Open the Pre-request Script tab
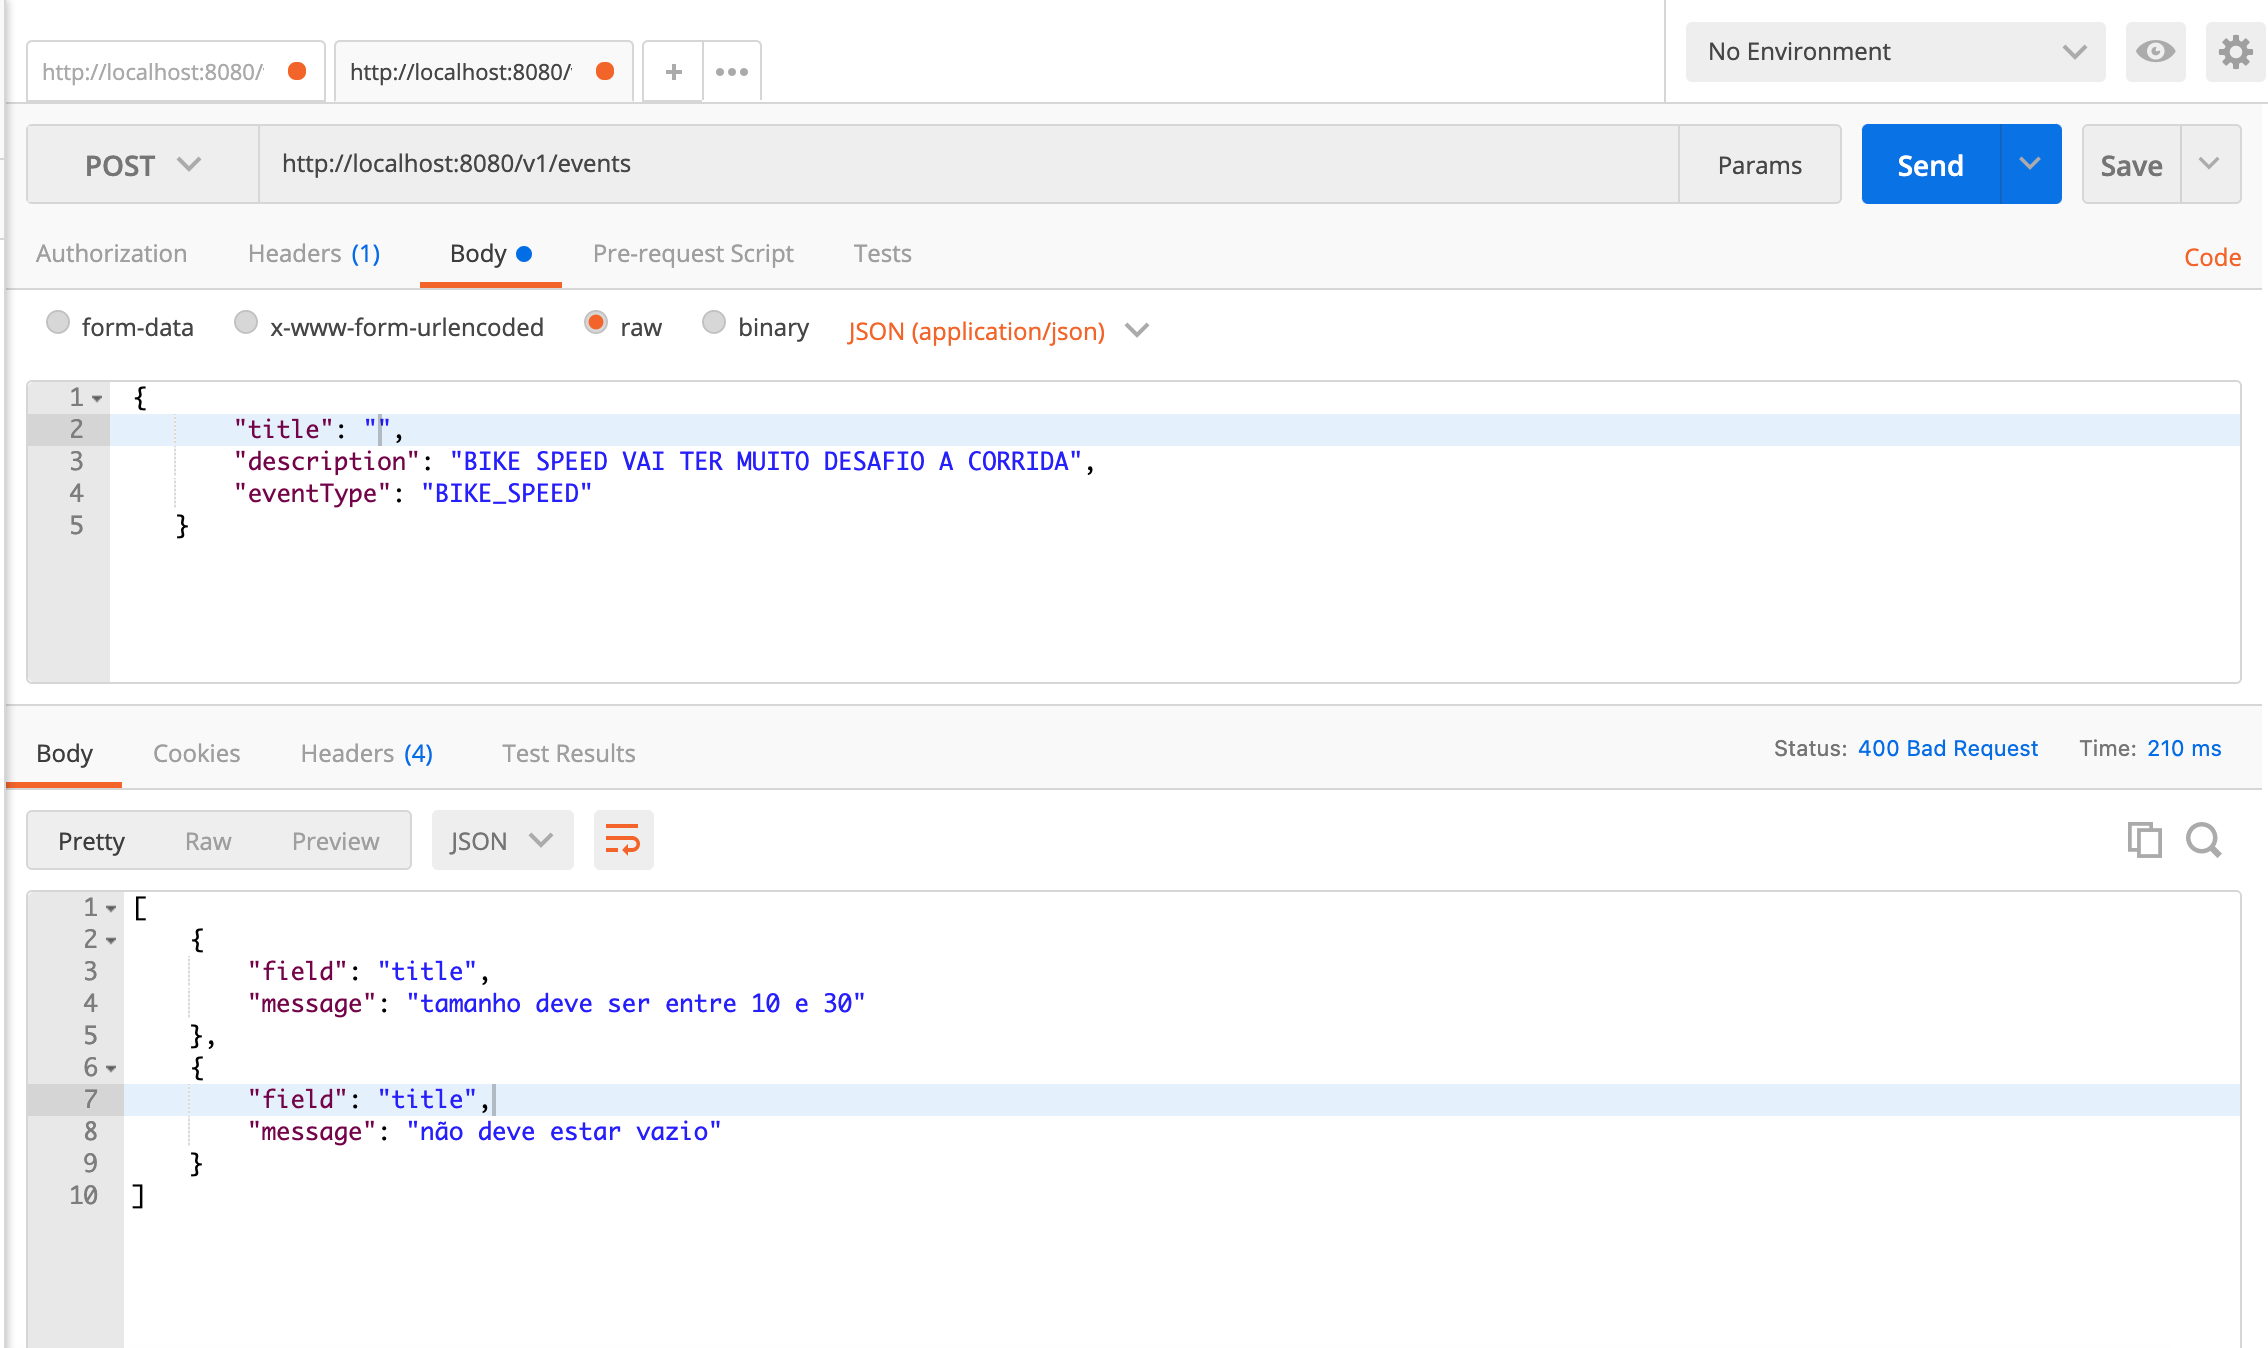This screenshot has height=1348, width=2268. click(x=693, y=254)
